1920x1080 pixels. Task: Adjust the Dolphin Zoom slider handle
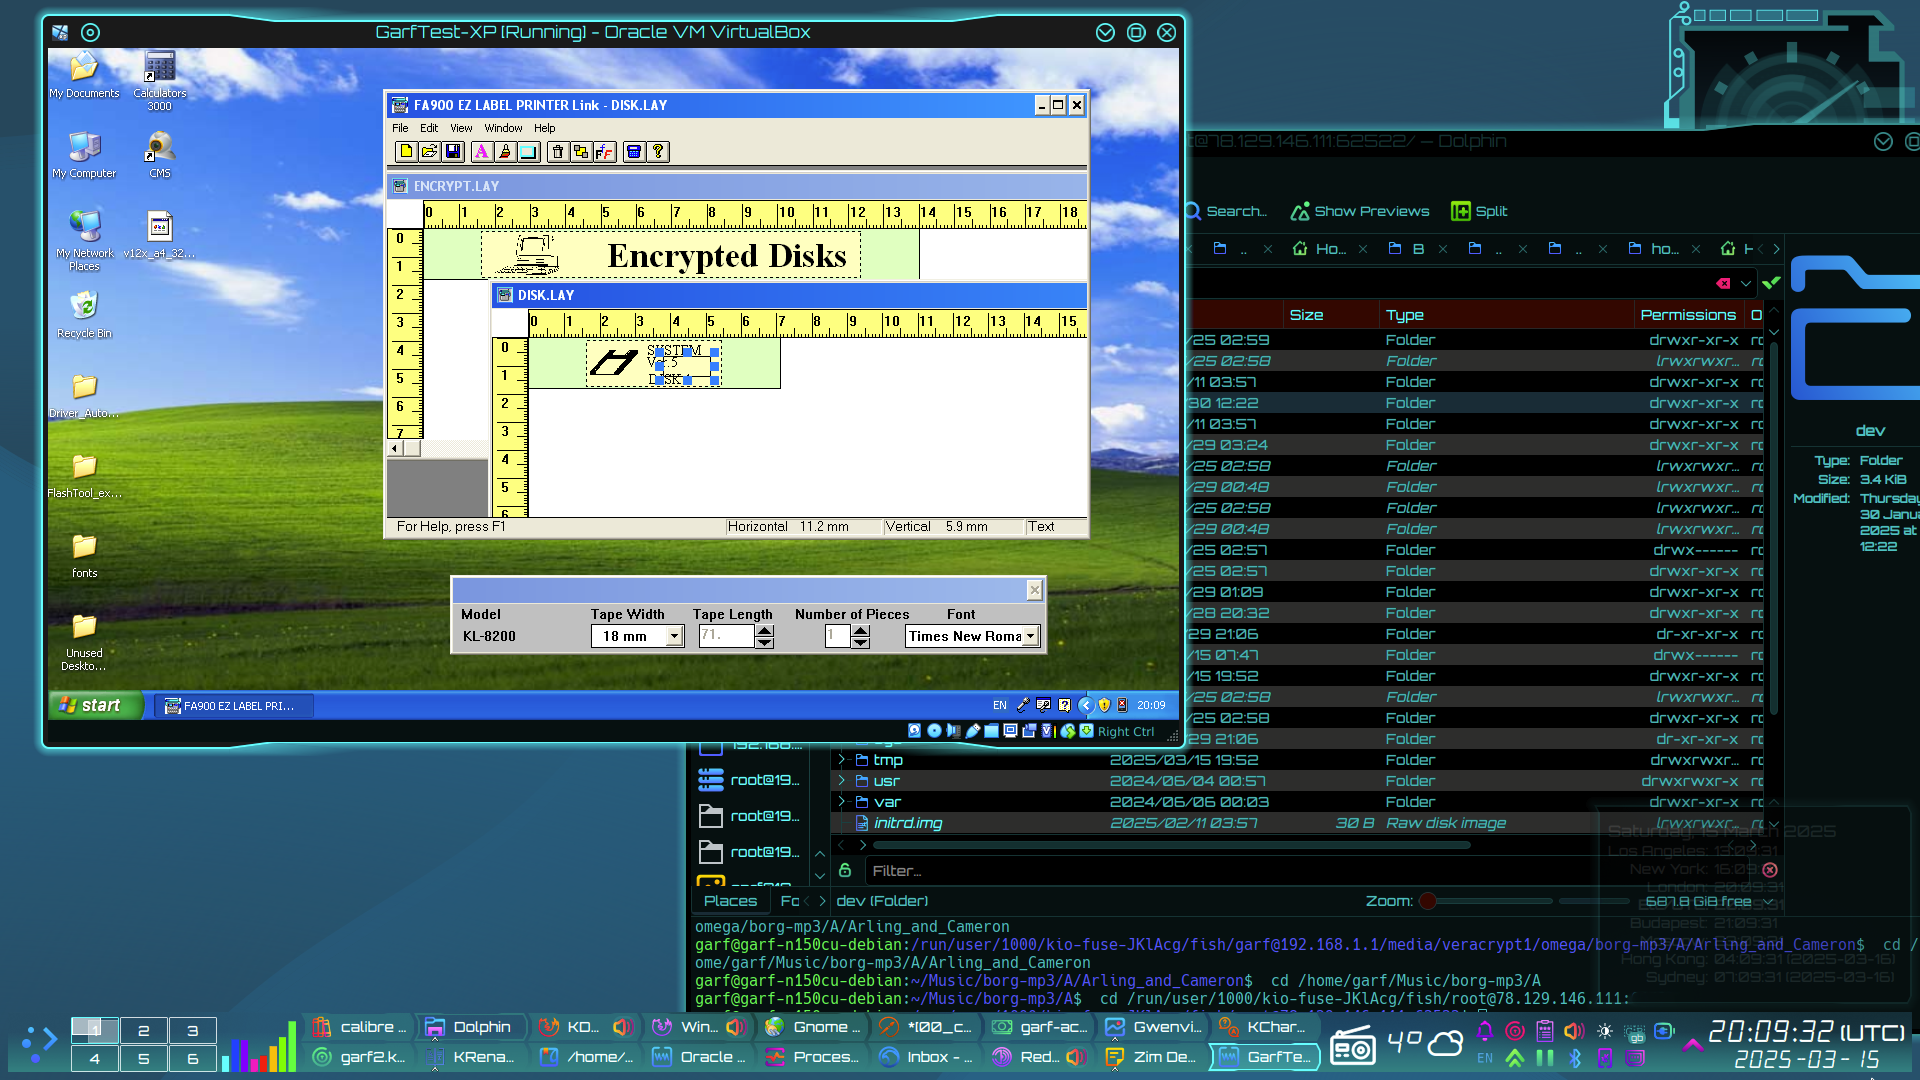point(1428,901)
